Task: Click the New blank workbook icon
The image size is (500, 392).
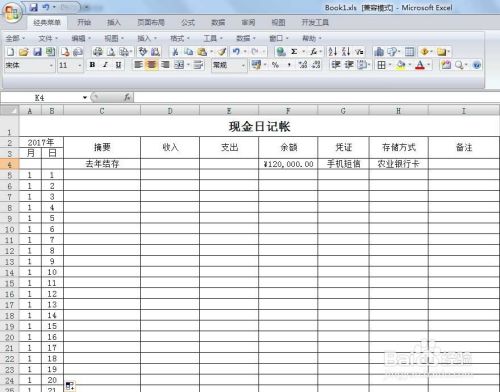Action: click(x=10, y=52)
